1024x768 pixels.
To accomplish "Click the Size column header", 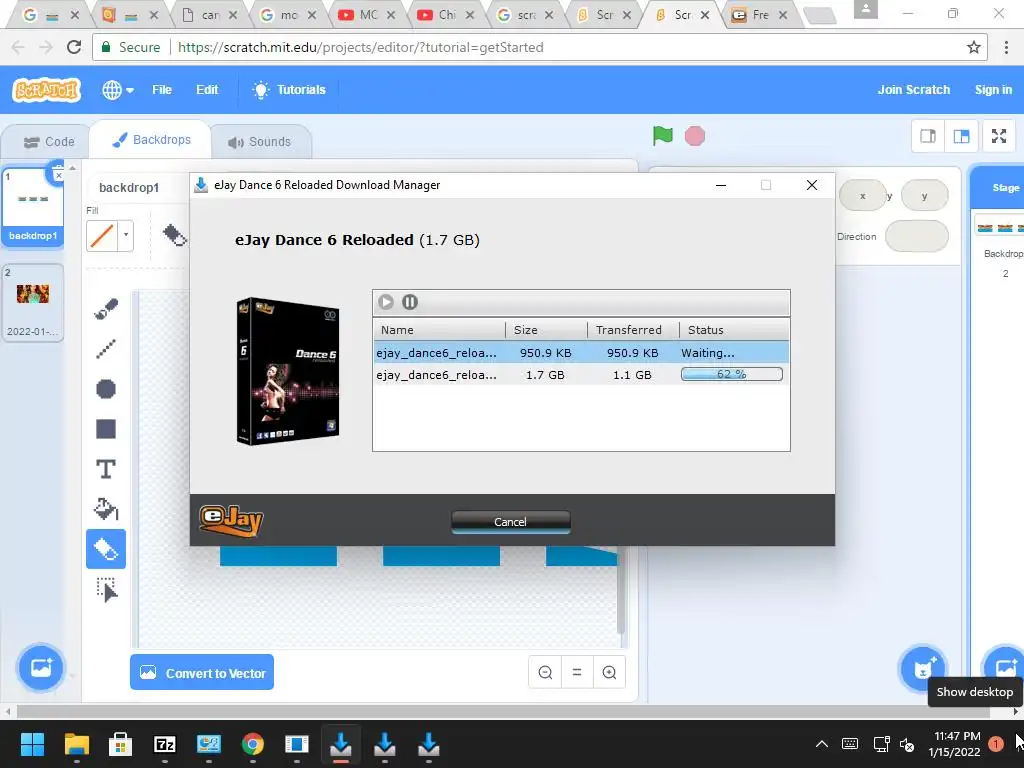I will click(546, 330).
